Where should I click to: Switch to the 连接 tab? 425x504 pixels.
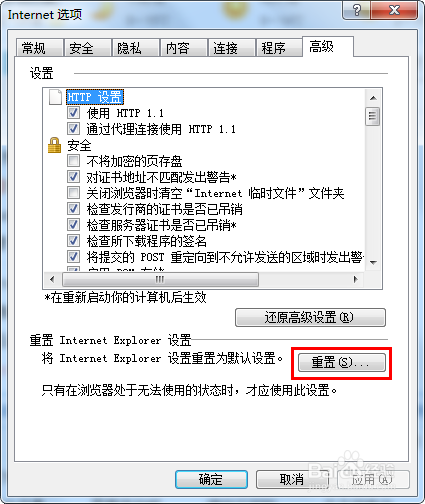click(231, 48)
